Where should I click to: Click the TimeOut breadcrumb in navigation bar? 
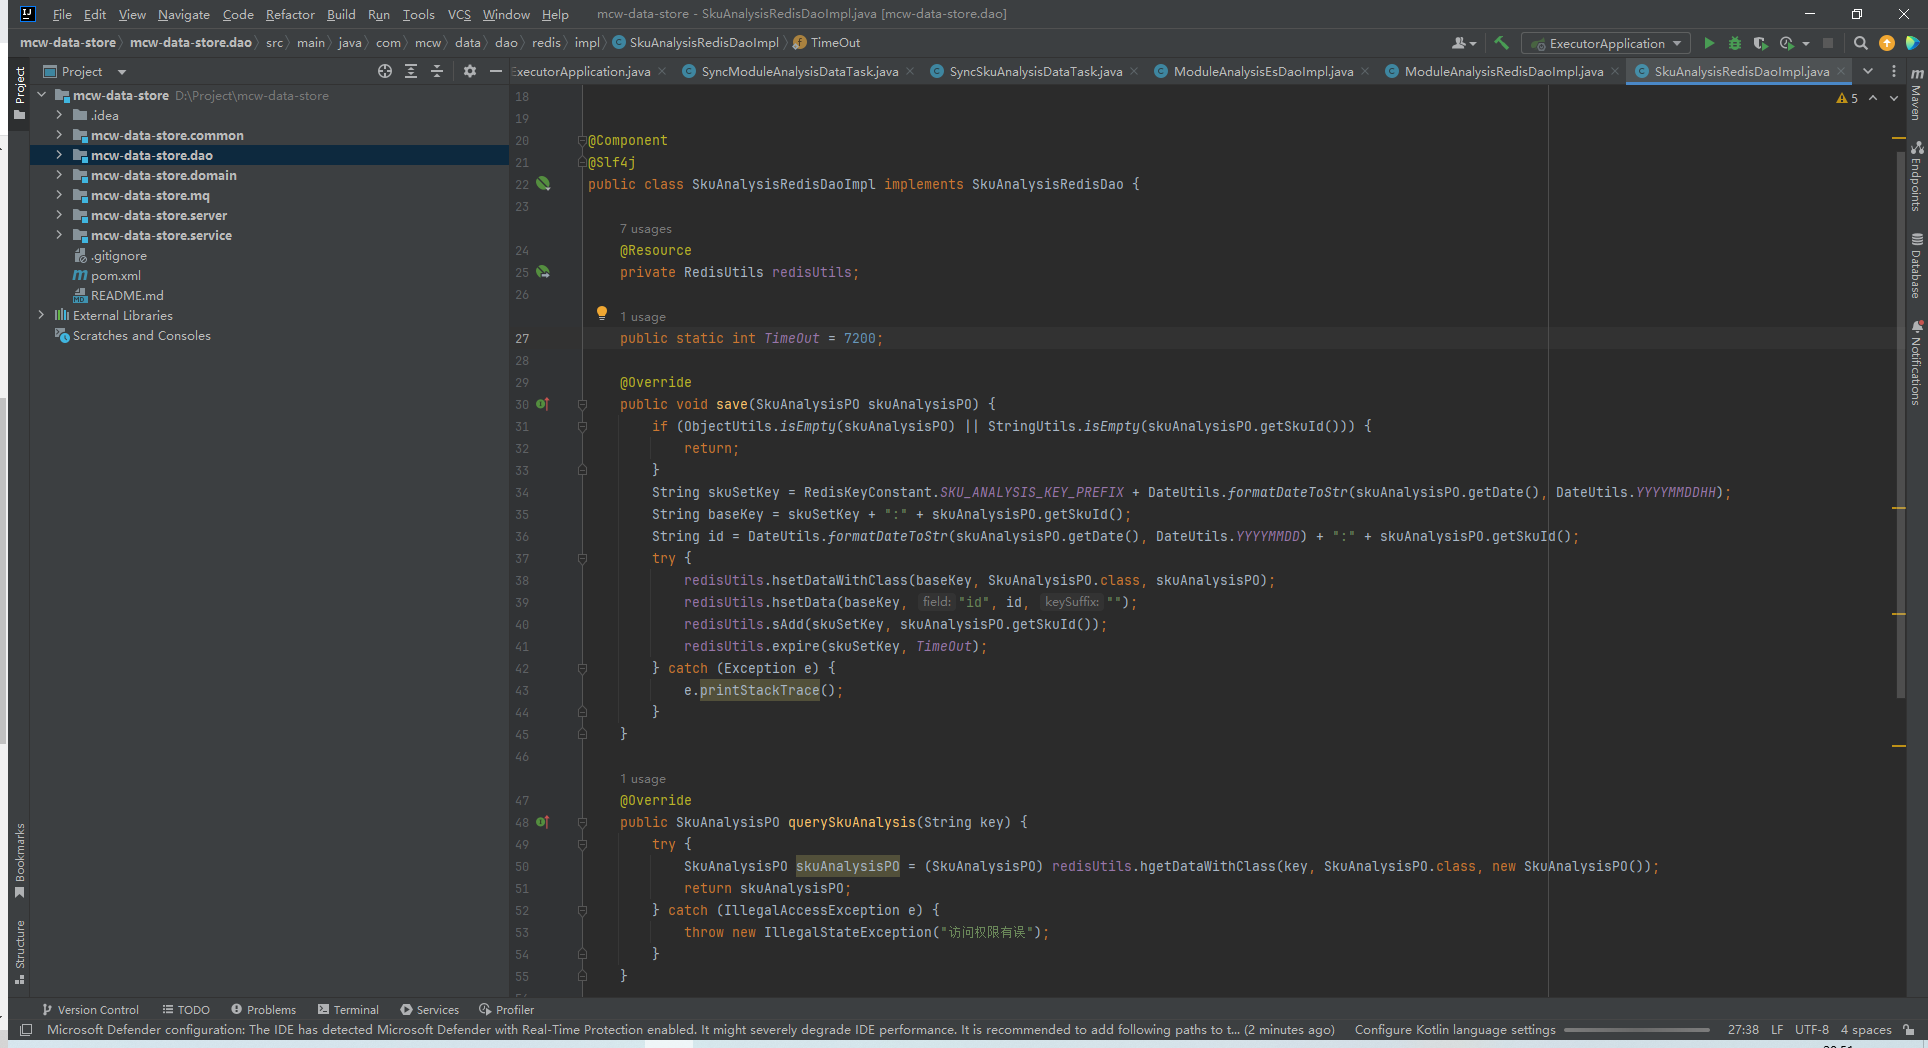click(x=826, y=42)
